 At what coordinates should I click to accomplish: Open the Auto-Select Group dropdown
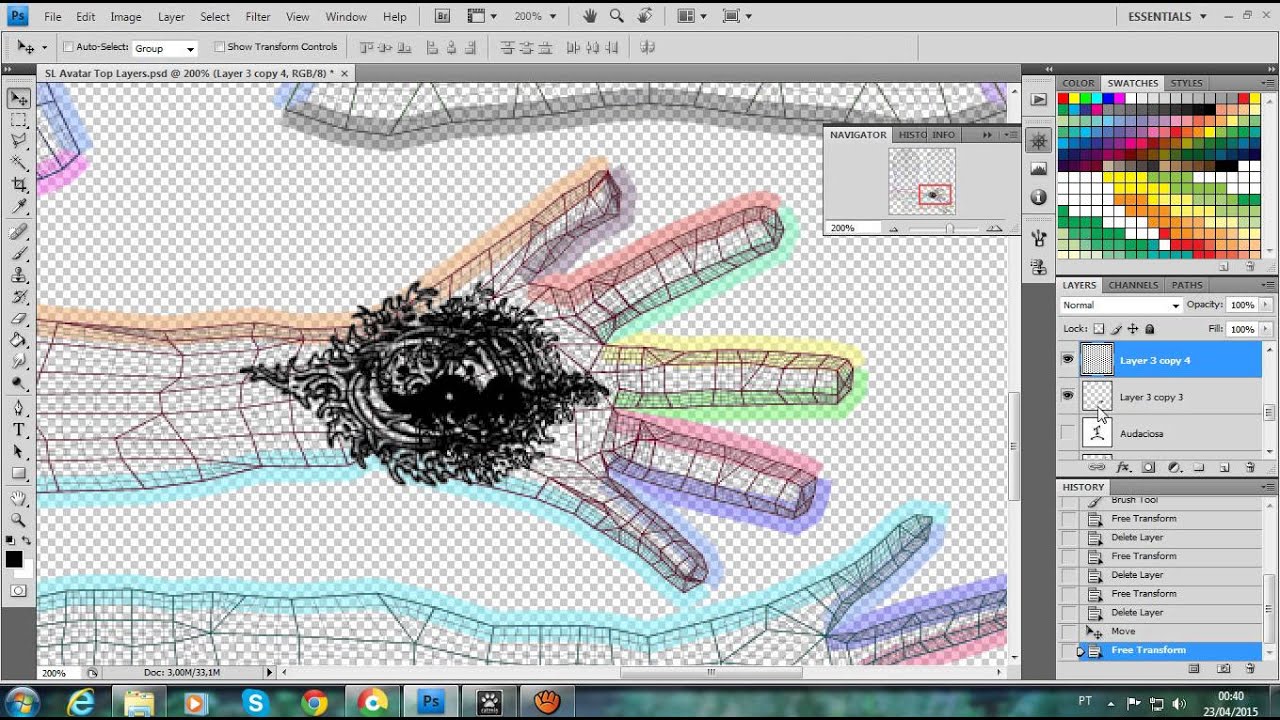pos(165,48)
